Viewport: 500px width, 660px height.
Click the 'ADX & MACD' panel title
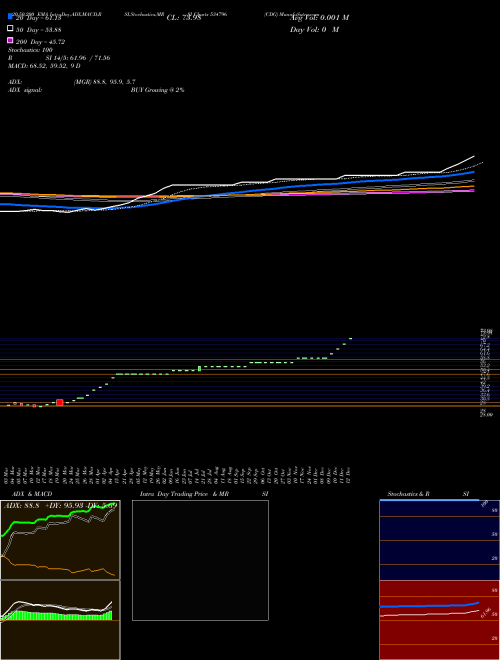coord(32,494)
